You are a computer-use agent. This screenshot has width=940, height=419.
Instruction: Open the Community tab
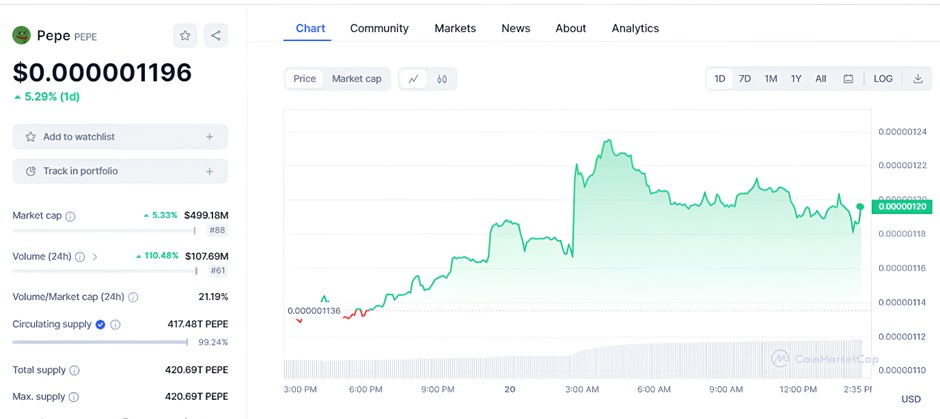pyautogui.click(x=379, y=28)
